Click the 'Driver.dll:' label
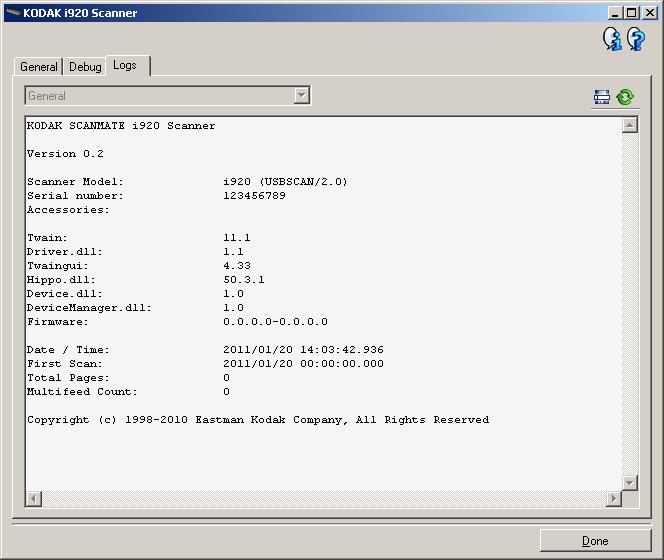The image size is (664, 560). [65, 252]
